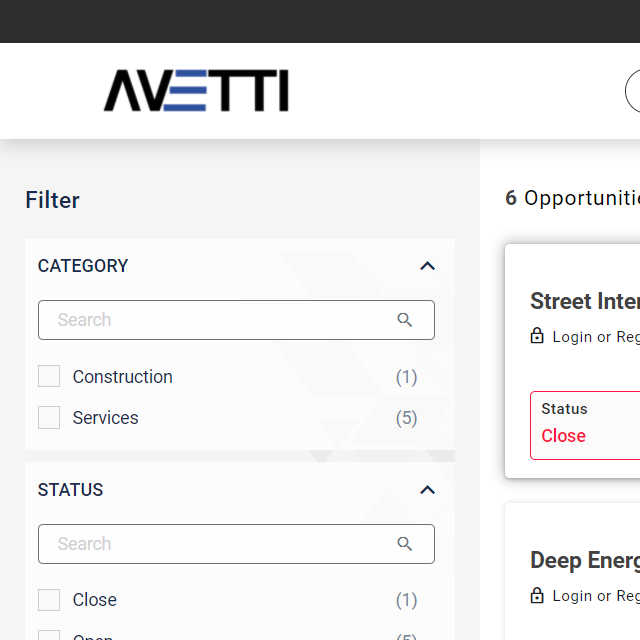This screenshot has width=640, height=640.
Task: Click the Filter heading
Action: point(53,200)
